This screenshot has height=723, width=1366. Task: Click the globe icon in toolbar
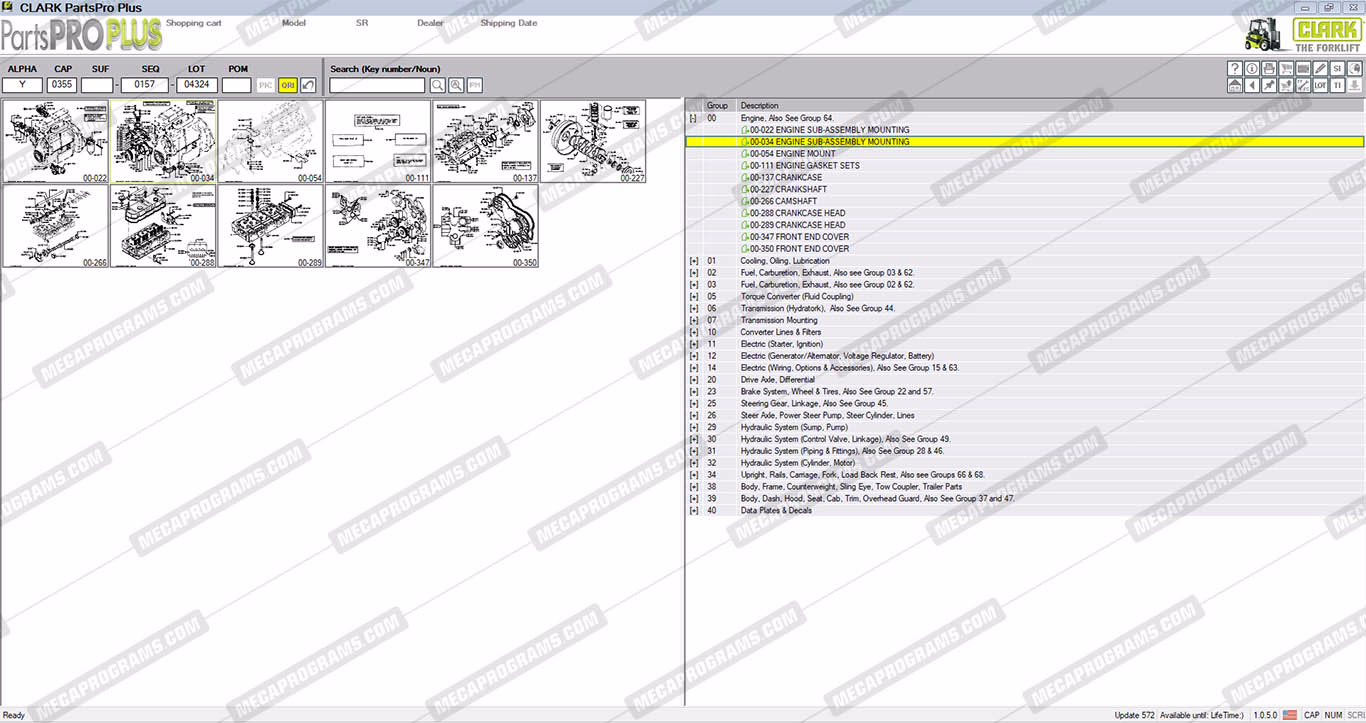(1354, 68)
